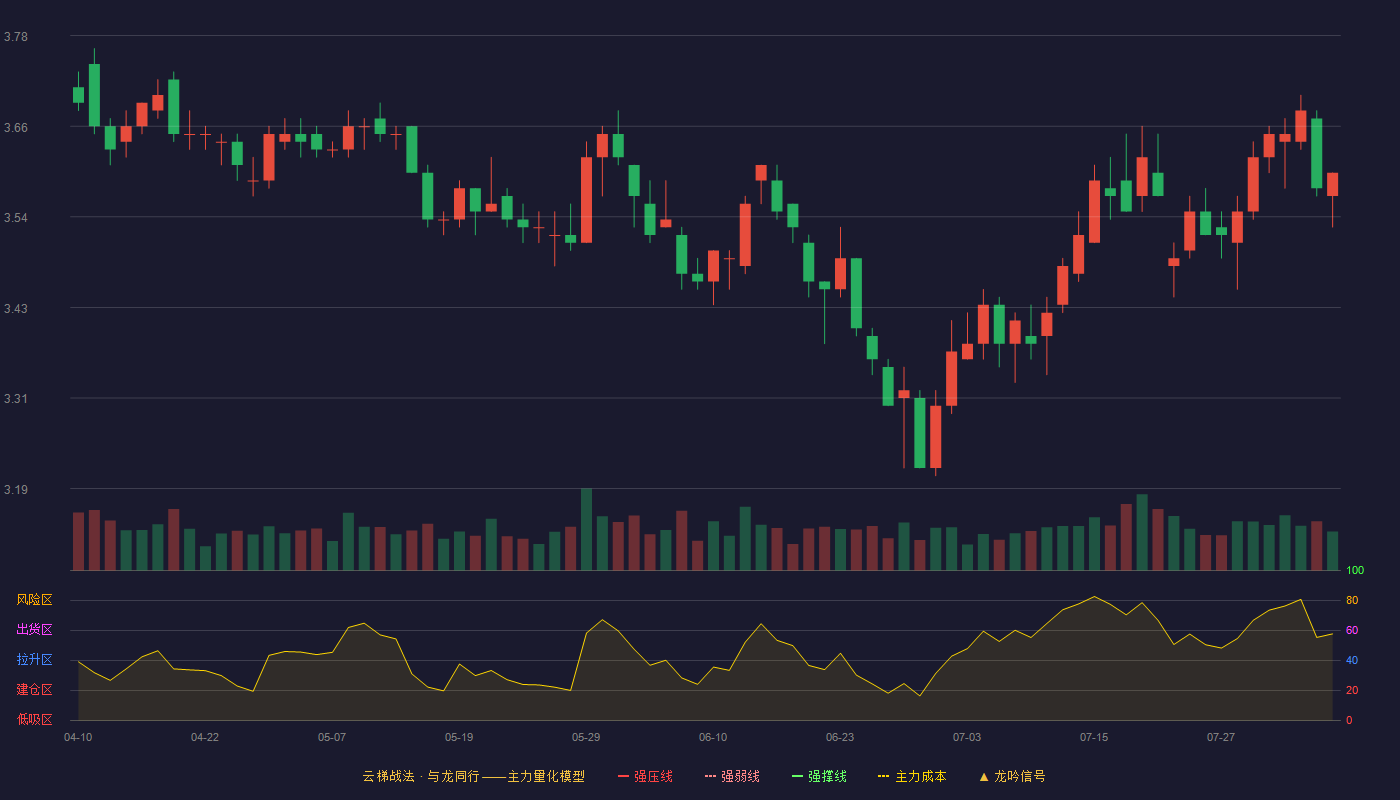Click the green 100 indicator axis value
Screen dimensions: 1400x800
pyautogui.click(x=1355, y=570)
